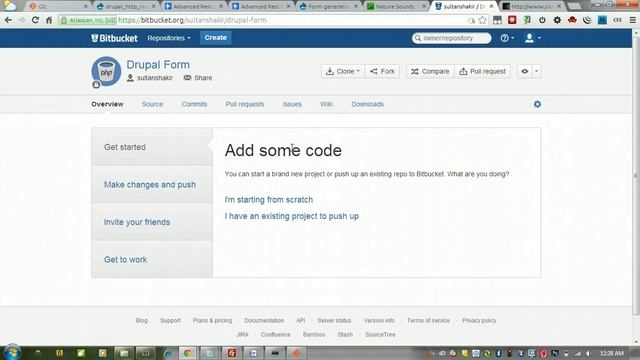Open the Downloads tab
This screenshot has width=640, height=360.
pos(367,104)
